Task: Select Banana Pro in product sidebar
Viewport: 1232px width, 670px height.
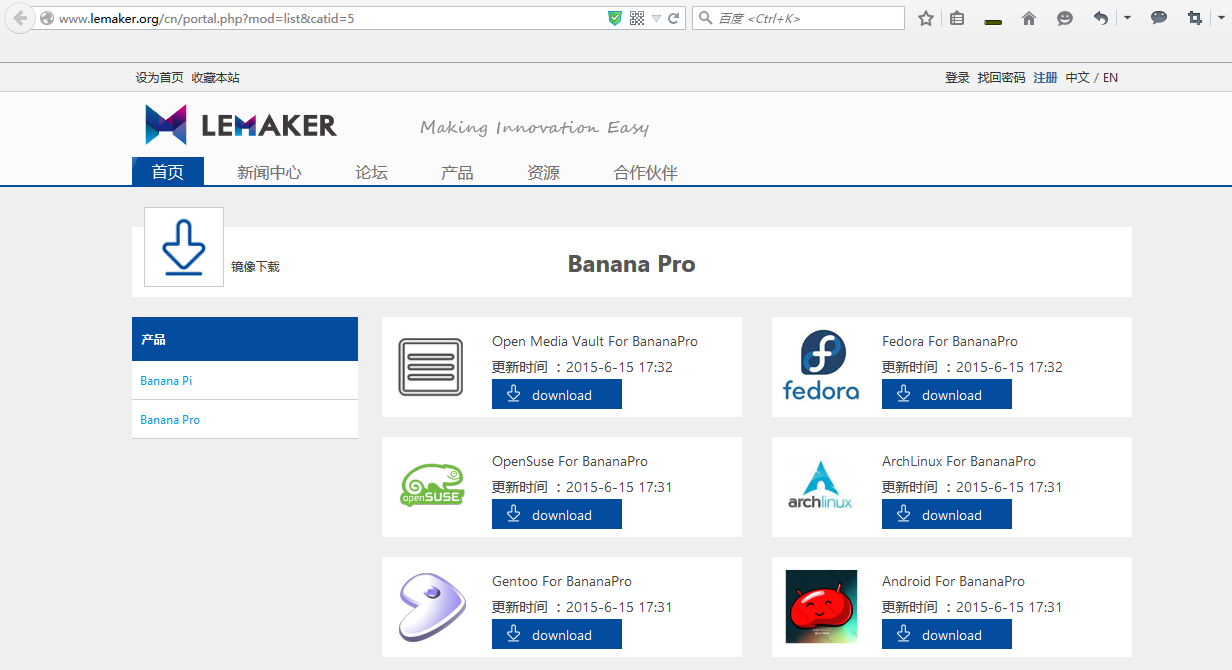Action: [x=170, y=419]
